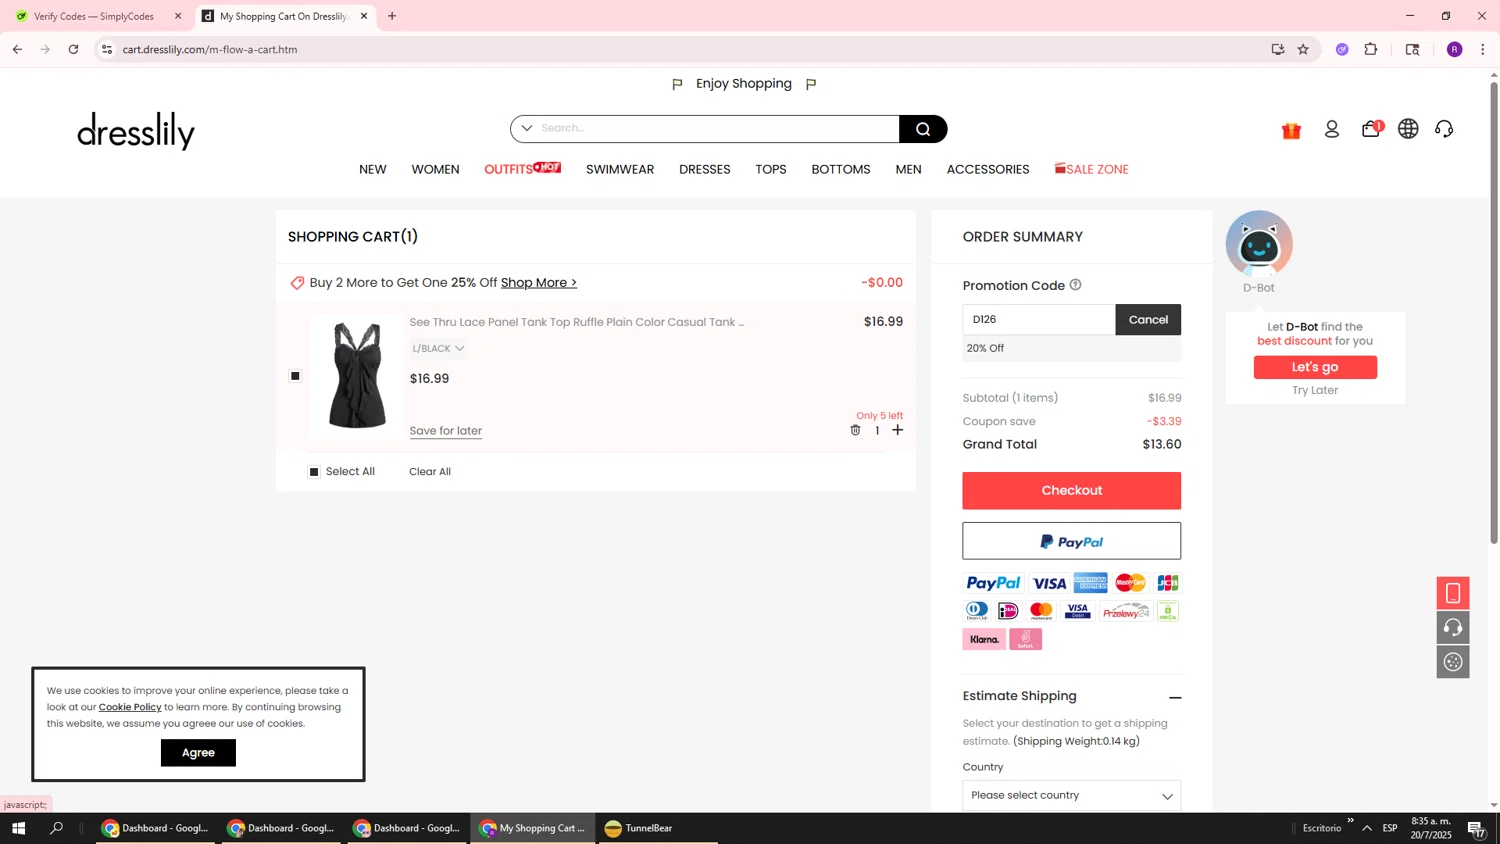The width and height of the screenshot is (1500, 844).
Task: Open the Windows taskbar search
Action: 57,828
